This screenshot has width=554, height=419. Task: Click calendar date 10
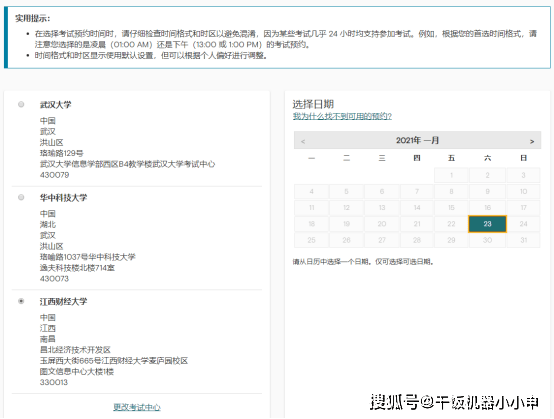[x=523, y=191]
